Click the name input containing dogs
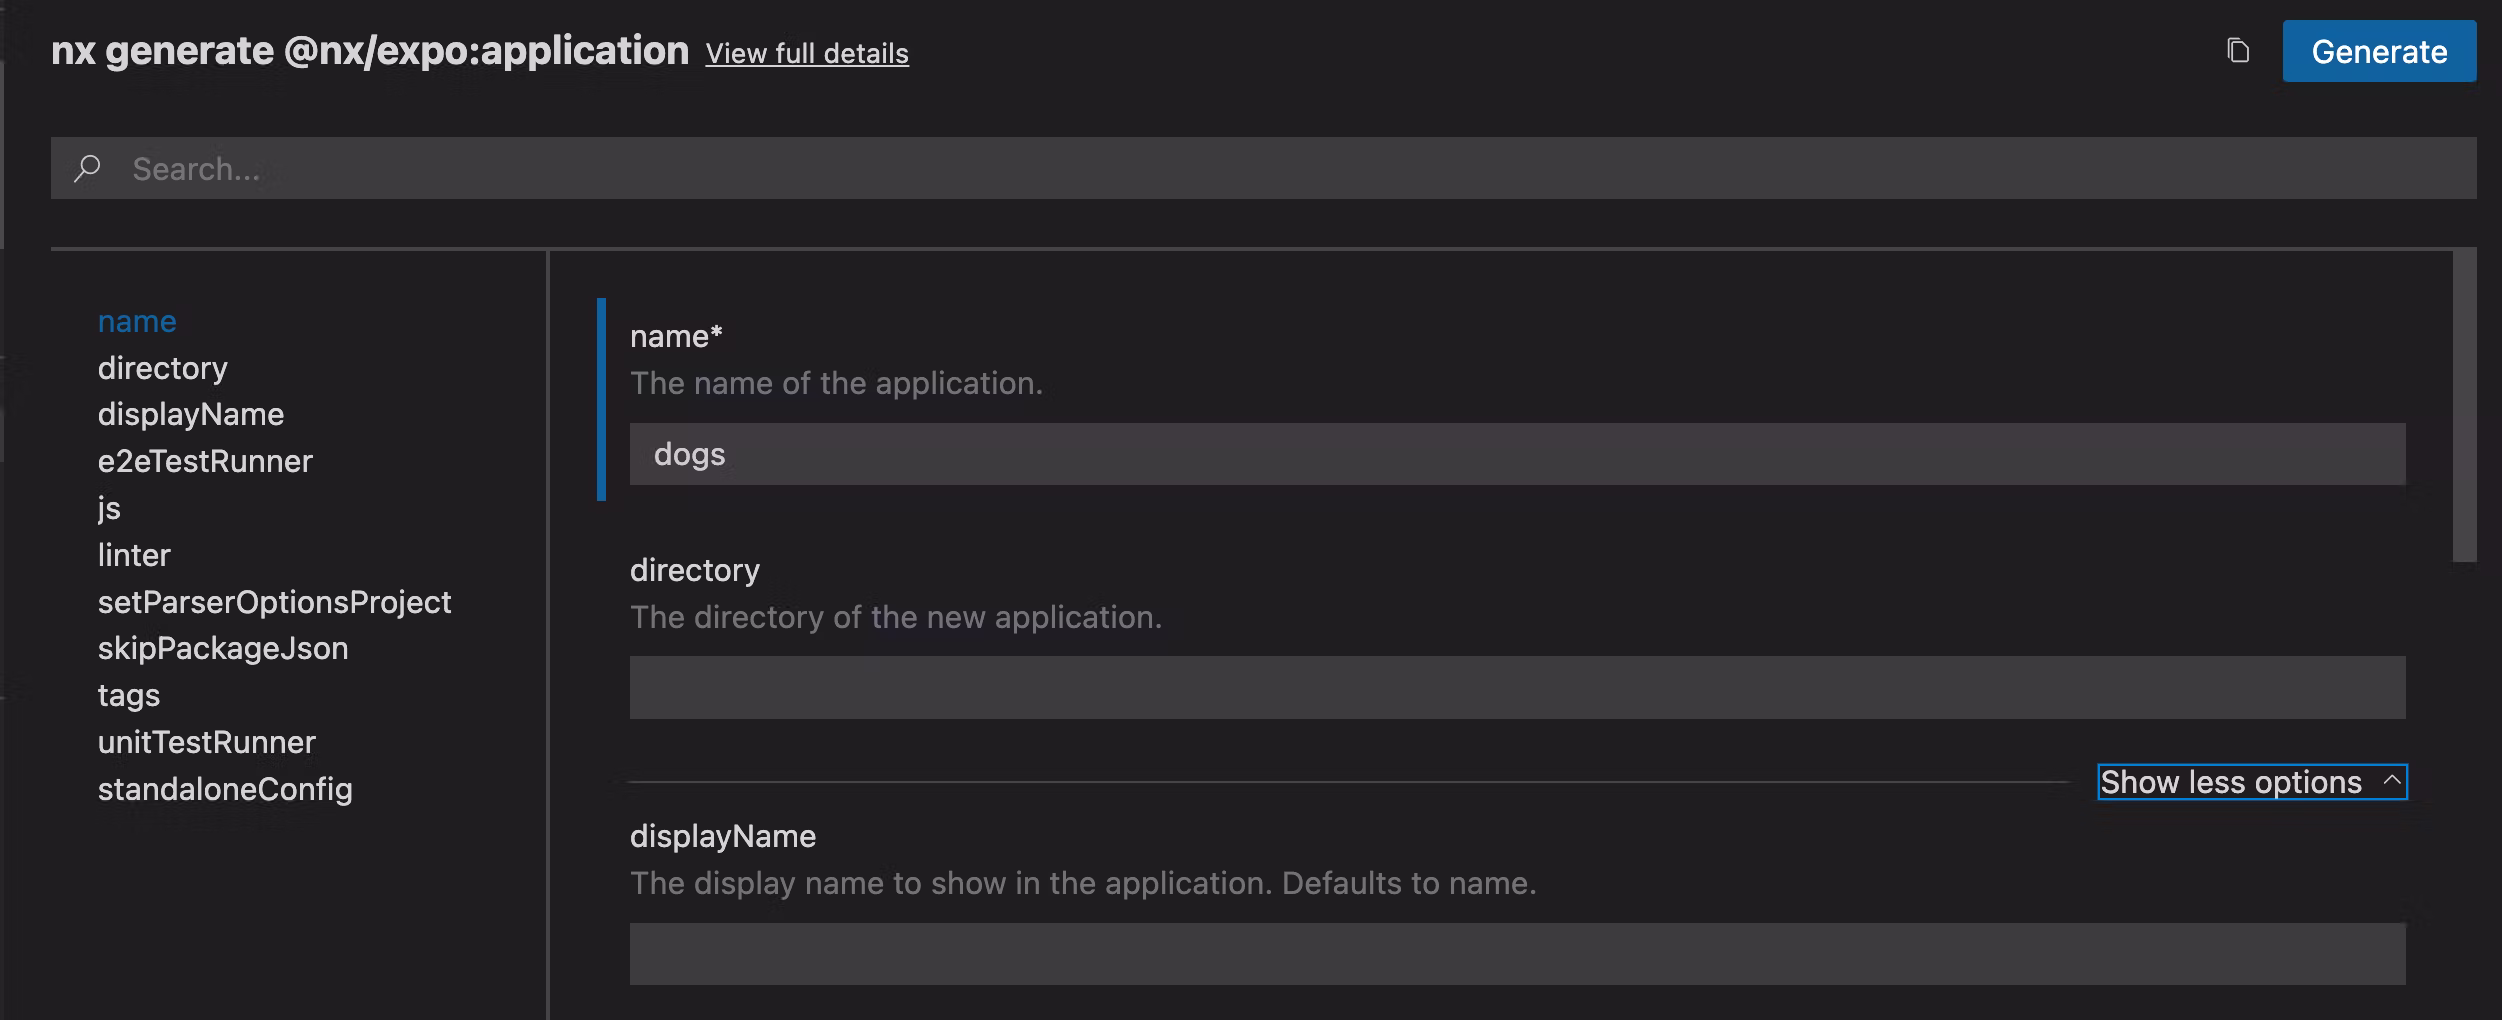The image size is (2502, 1020). click(1516, 454)
